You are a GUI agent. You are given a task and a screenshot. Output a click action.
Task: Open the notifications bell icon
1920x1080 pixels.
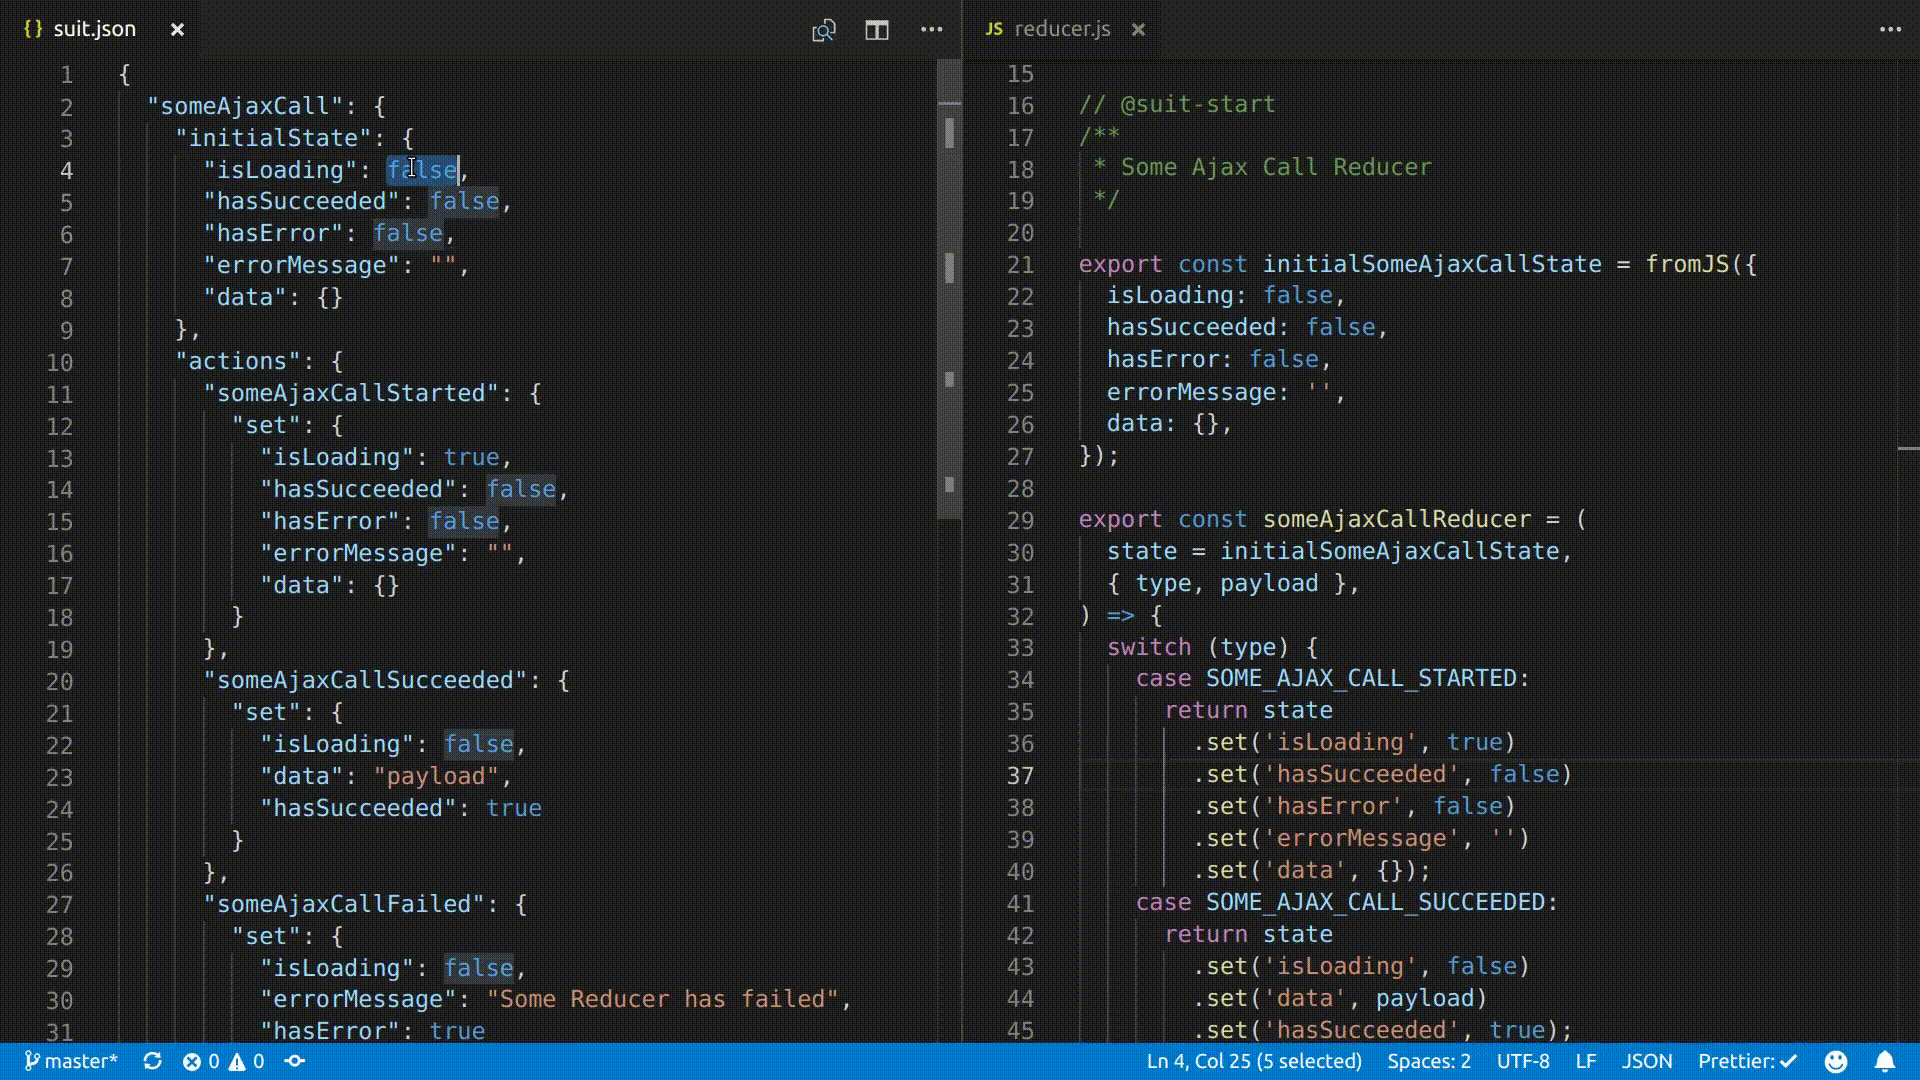(1884, 1061)
